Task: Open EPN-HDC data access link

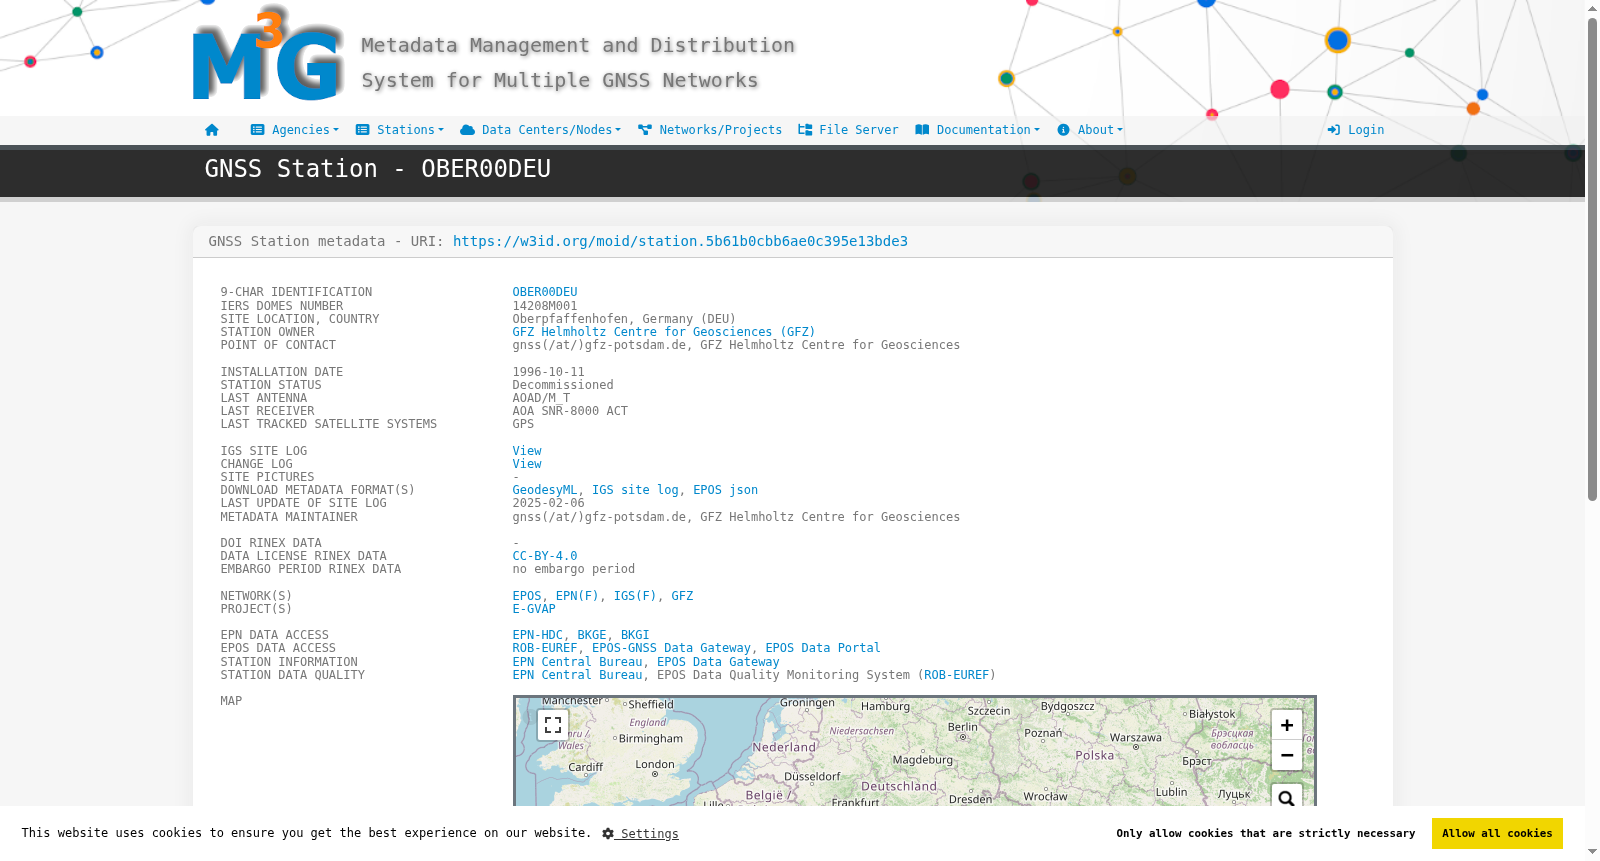Action: coord(538,635)
